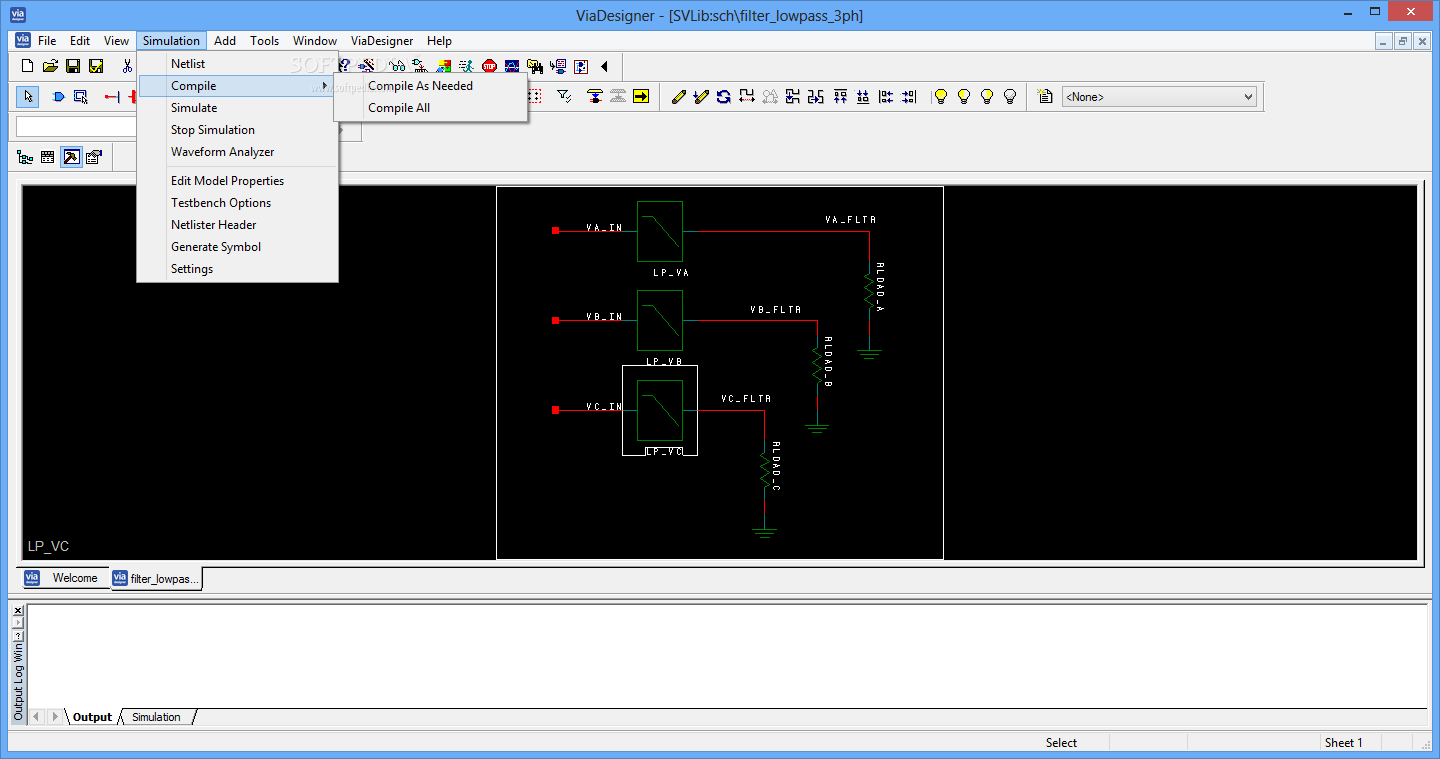Viewport: 1440px width, 759px height.
Task: Click the new-sheet page icon beside the dropdown
Action: pyautogui.click(x=1045, y=97)
